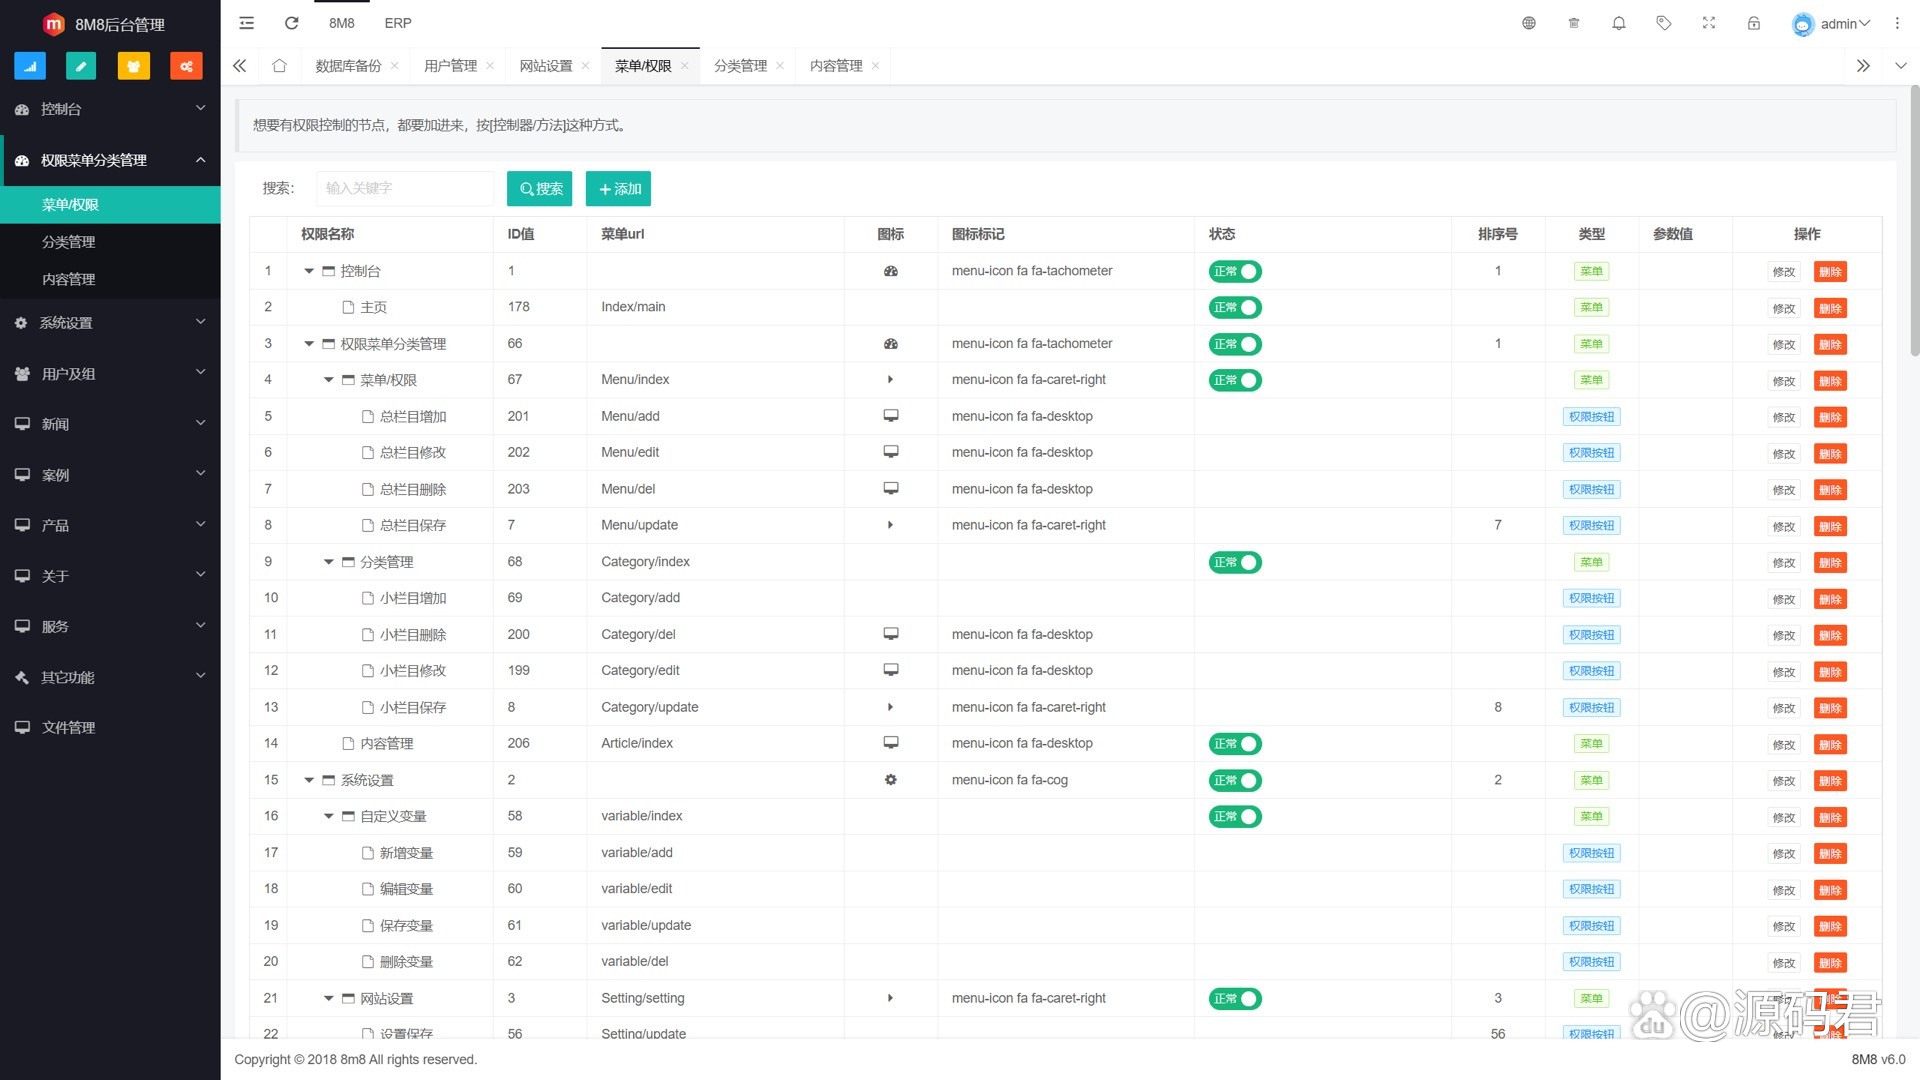
Task: Expand the 系统设置 sidebar menu
Action: click(x=110, y=323)
